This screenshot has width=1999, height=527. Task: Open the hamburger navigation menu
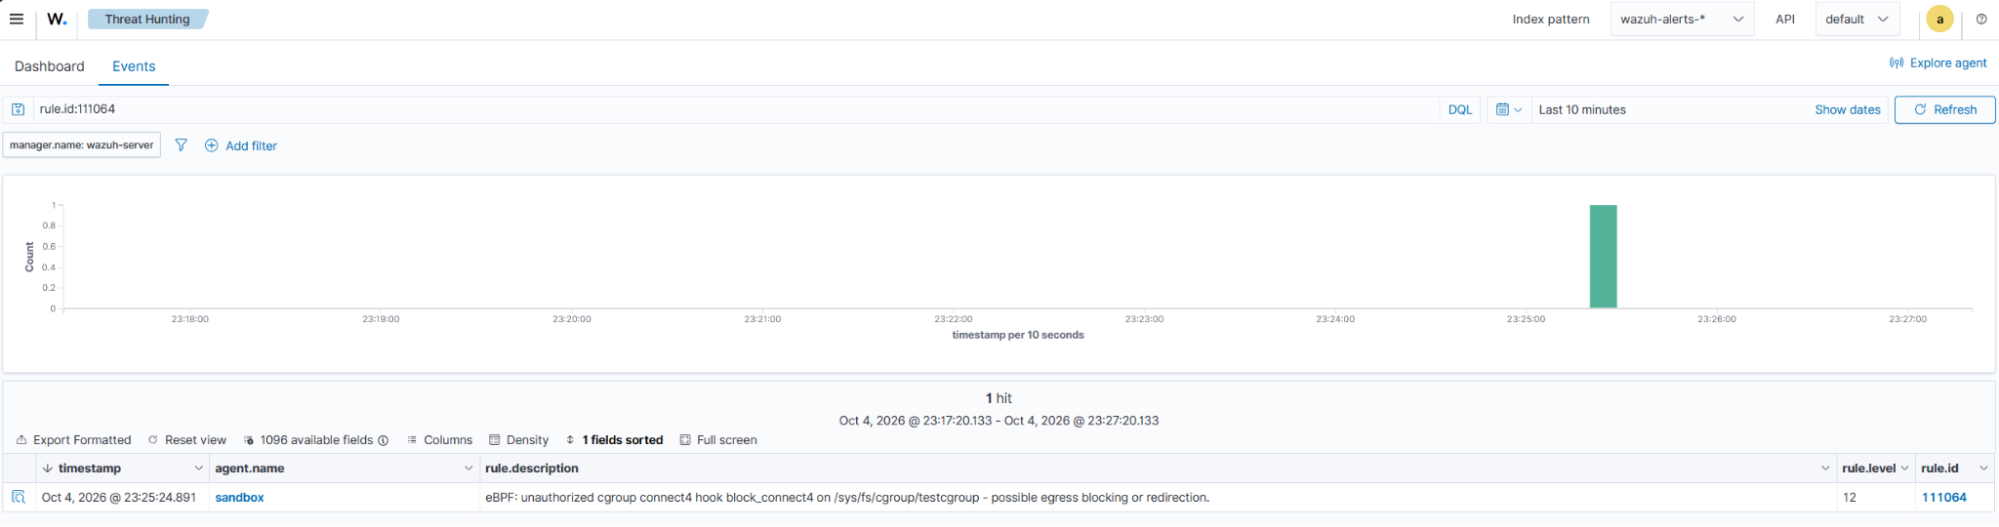coord(16,19)
